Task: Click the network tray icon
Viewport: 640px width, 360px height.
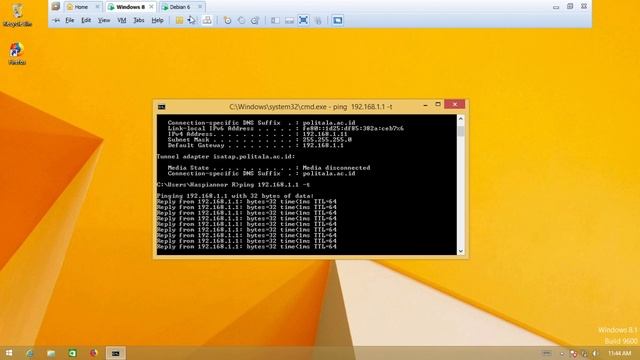Action: 584,353
